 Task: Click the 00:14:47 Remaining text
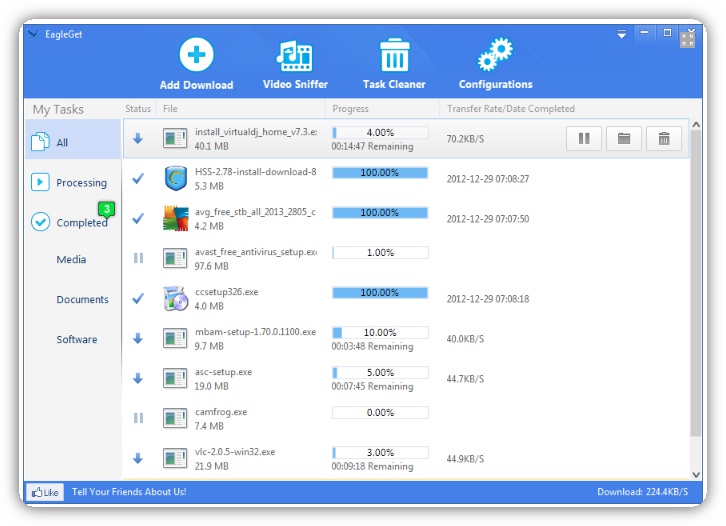[x=372, y=146]
